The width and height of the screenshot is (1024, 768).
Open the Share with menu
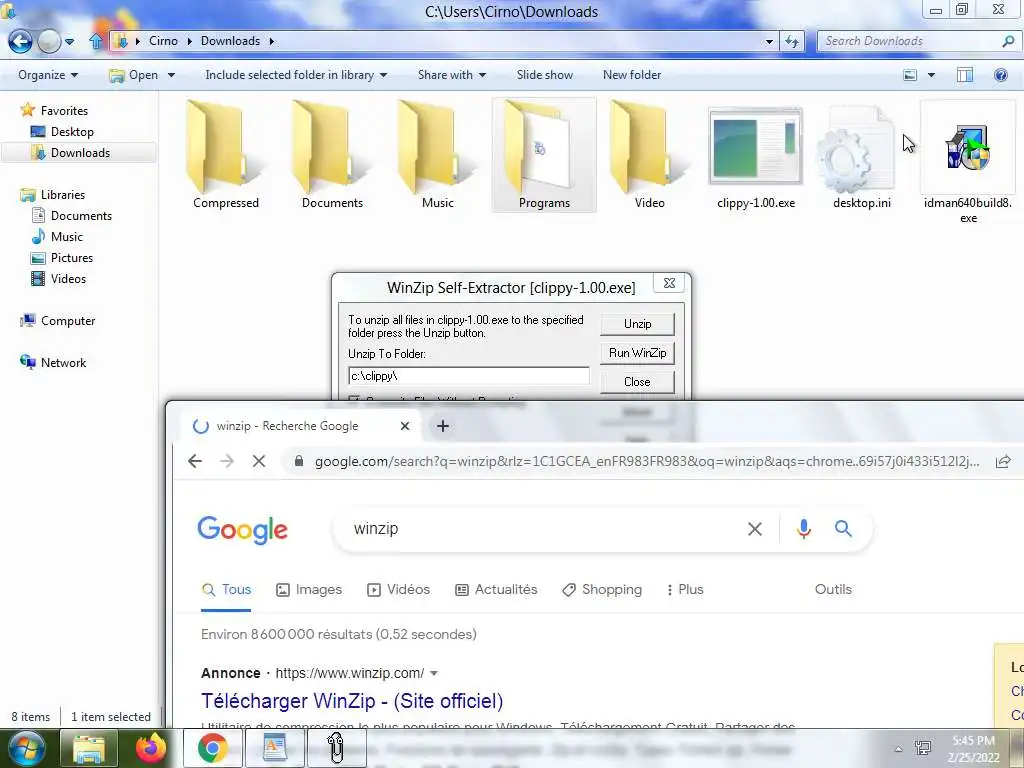[x=452, y=75]
